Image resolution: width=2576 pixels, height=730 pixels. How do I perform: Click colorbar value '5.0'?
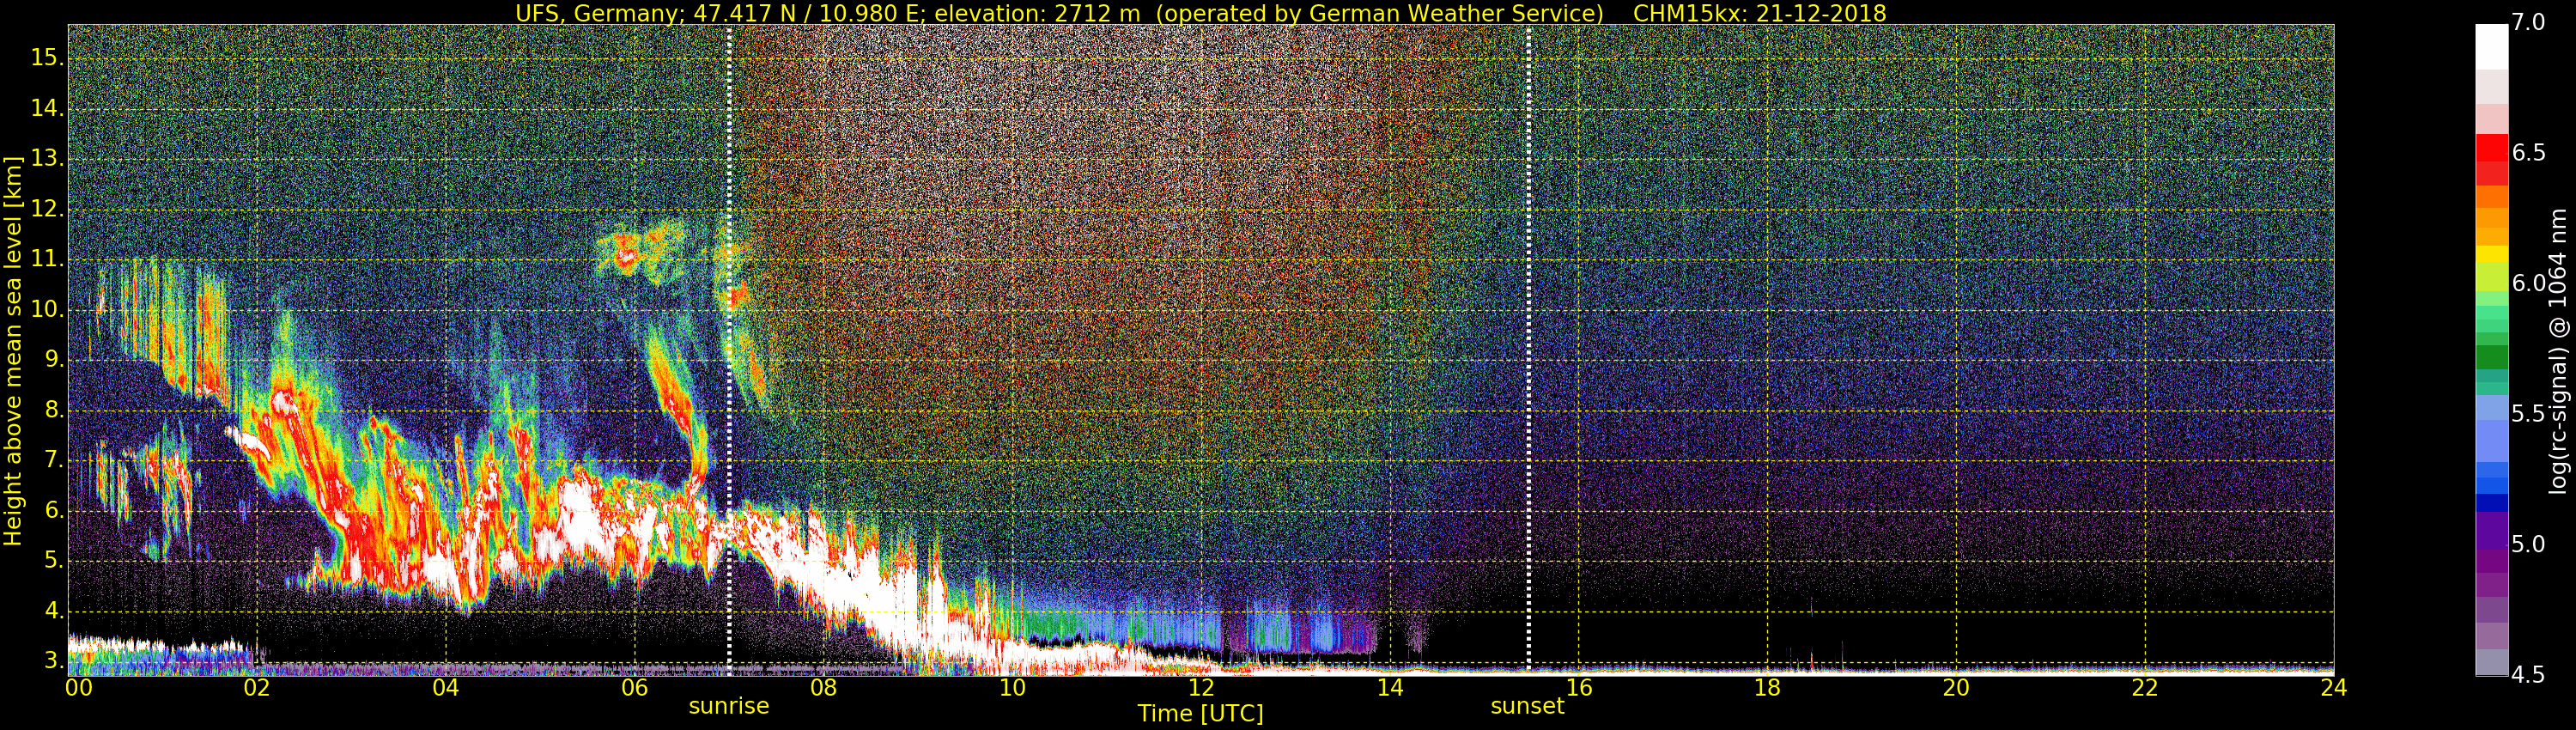pyautogui.click(x=2527, y=545)
